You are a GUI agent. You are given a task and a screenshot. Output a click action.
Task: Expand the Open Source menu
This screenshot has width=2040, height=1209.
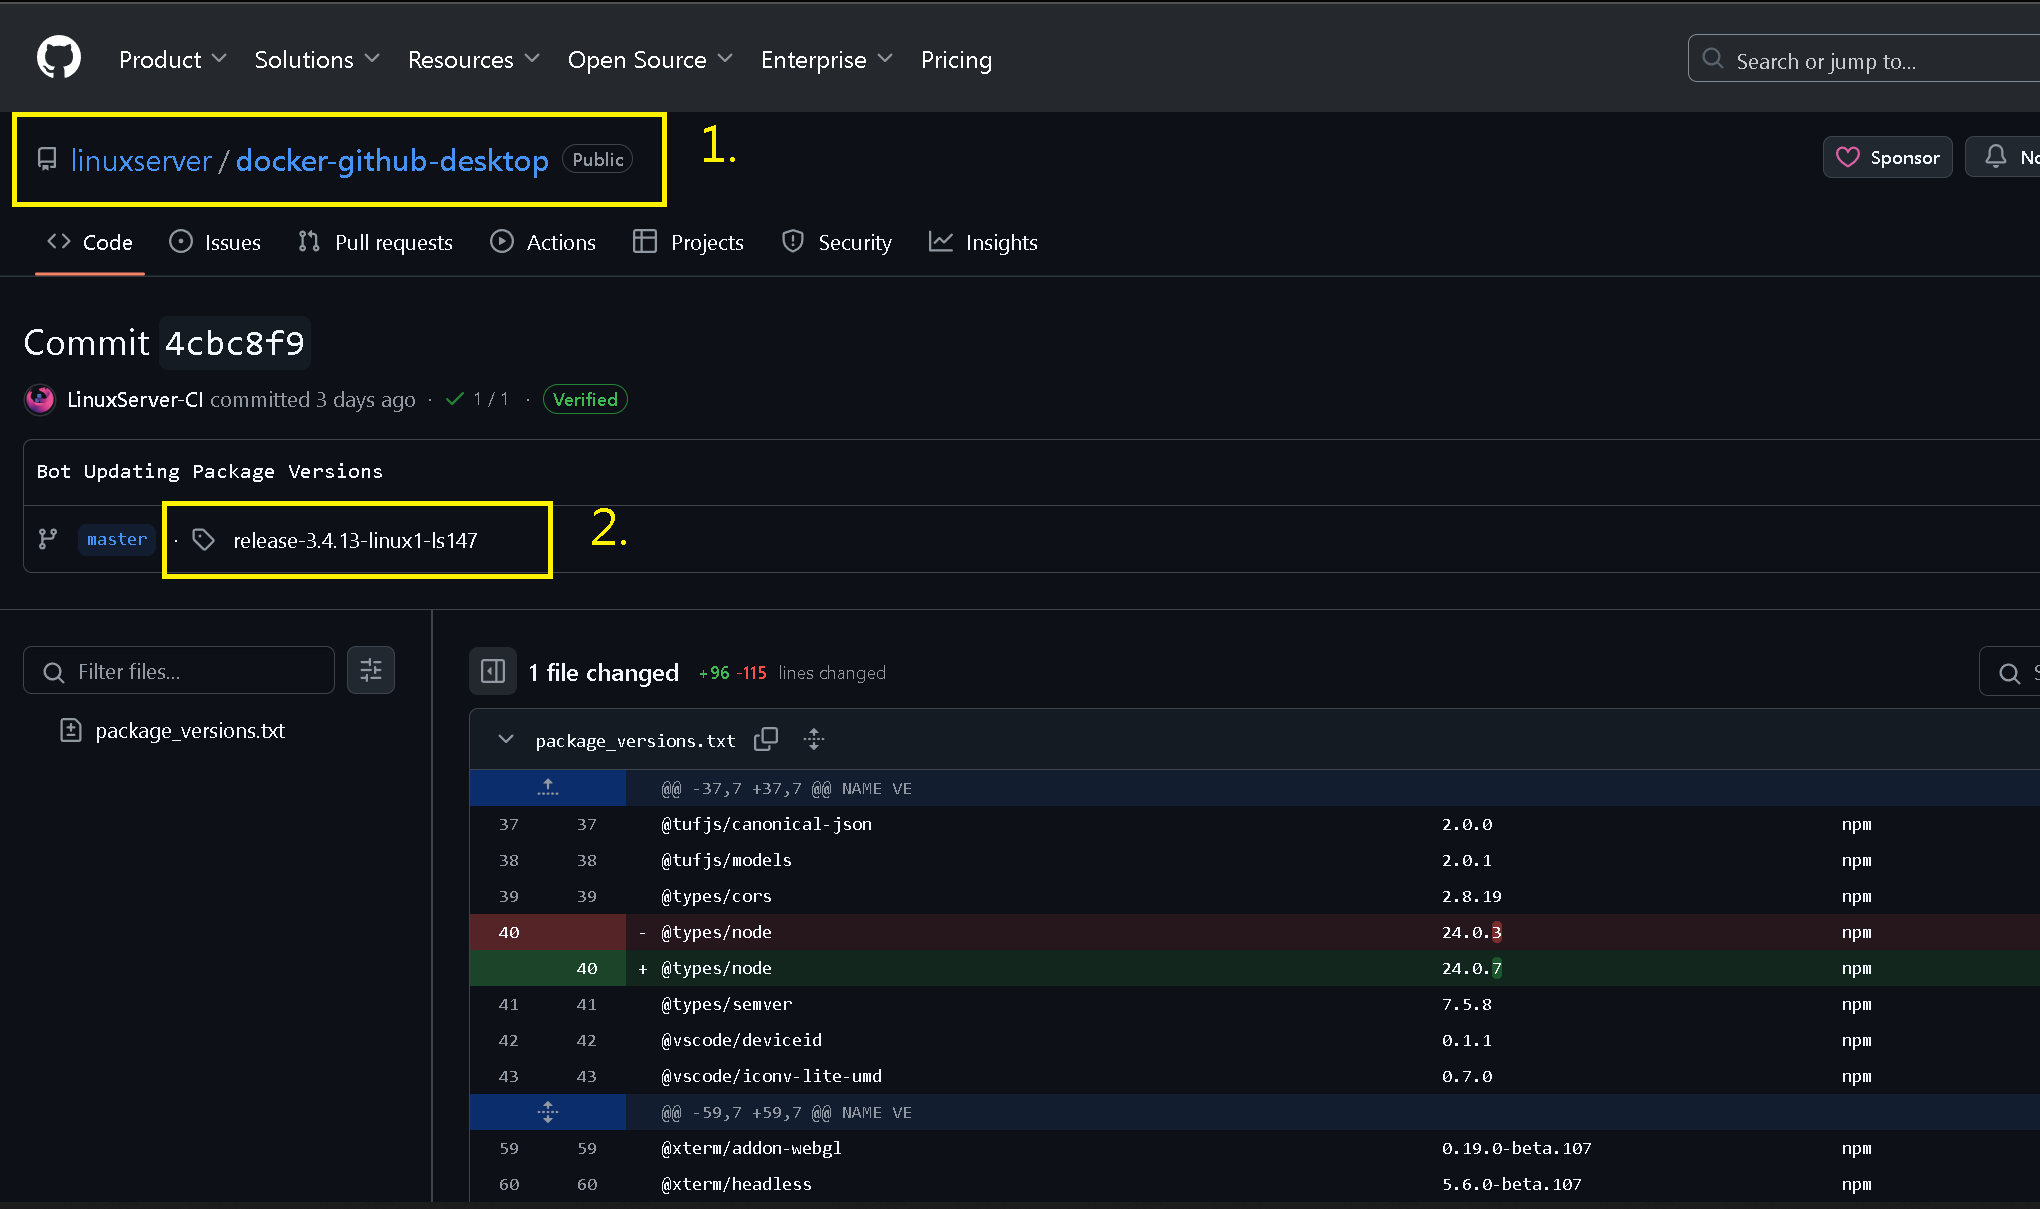tap(650, 60)
